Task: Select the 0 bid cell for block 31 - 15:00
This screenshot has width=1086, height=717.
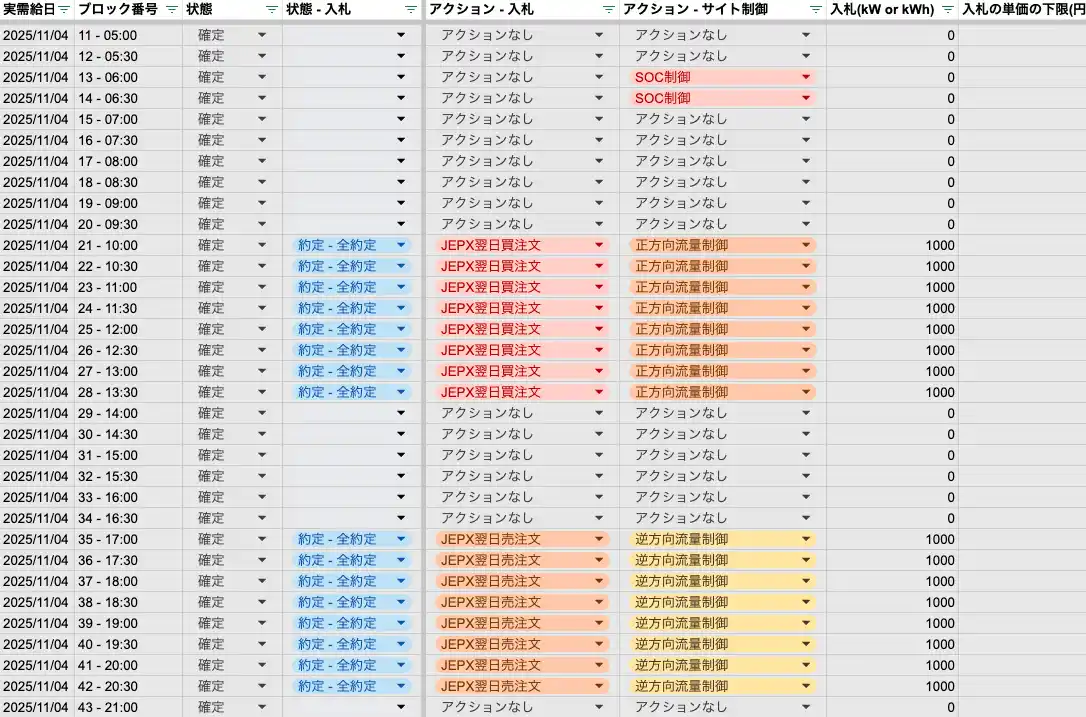Action: [x=892, y=455]
